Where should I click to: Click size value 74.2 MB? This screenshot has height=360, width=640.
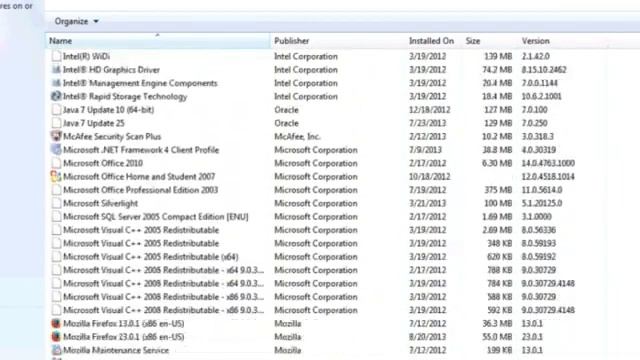[497, 70]
